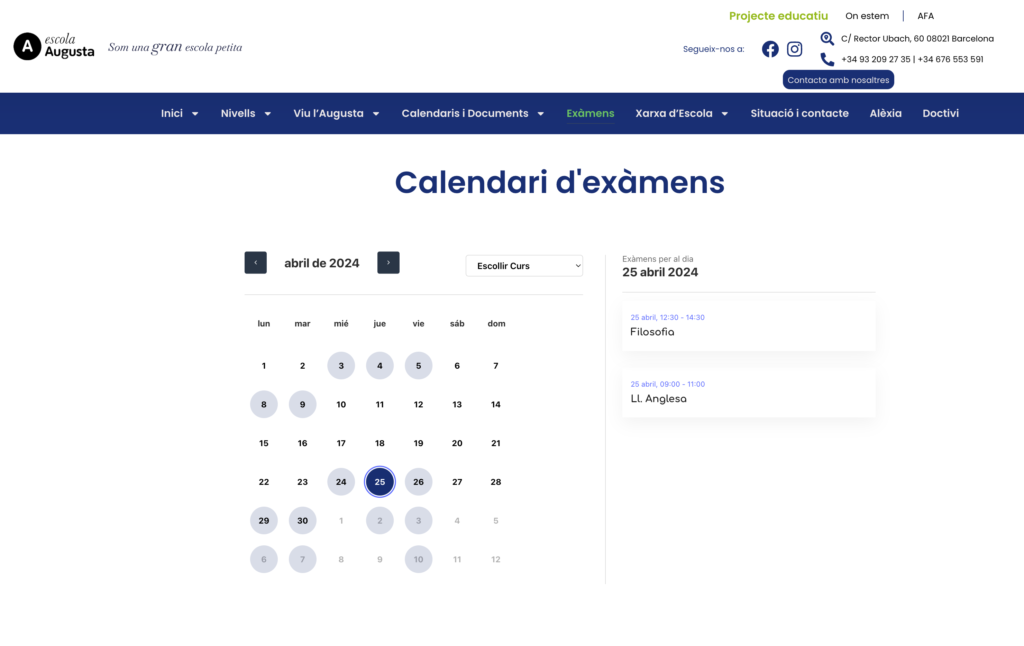Screen dimensions: 1024x646
Task: Click the phone icon in header
Action: [x=827, y=60]
